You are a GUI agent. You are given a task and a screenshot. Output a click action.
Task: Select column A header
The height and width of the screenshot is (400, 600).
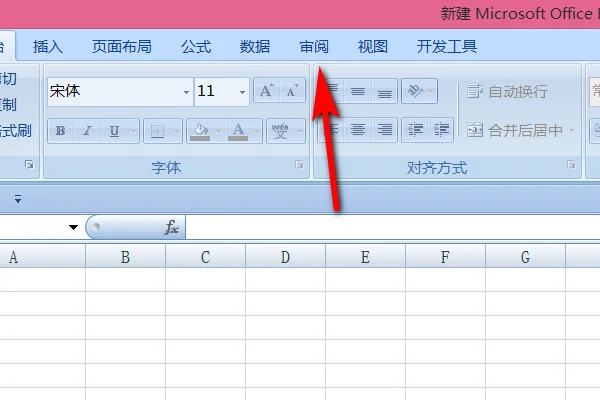point(42,257)
